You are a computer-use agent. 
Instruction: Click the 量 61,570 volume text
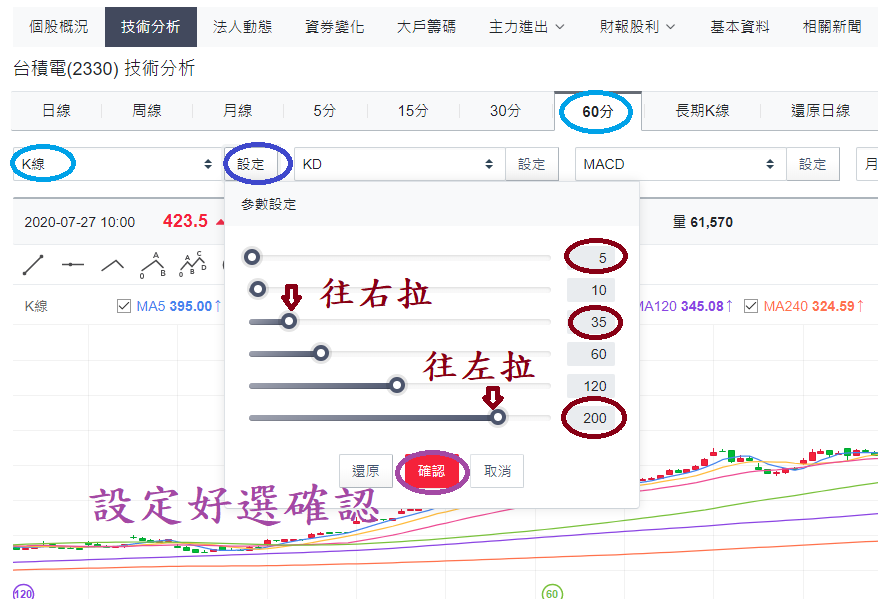[x=703, y=222]
